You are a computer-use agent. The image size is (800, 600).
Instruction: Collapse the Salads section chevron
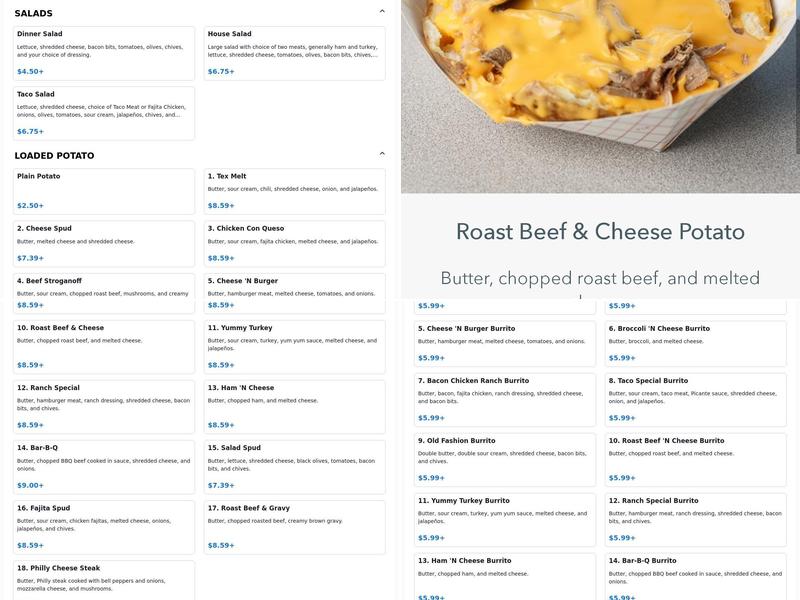382,12
